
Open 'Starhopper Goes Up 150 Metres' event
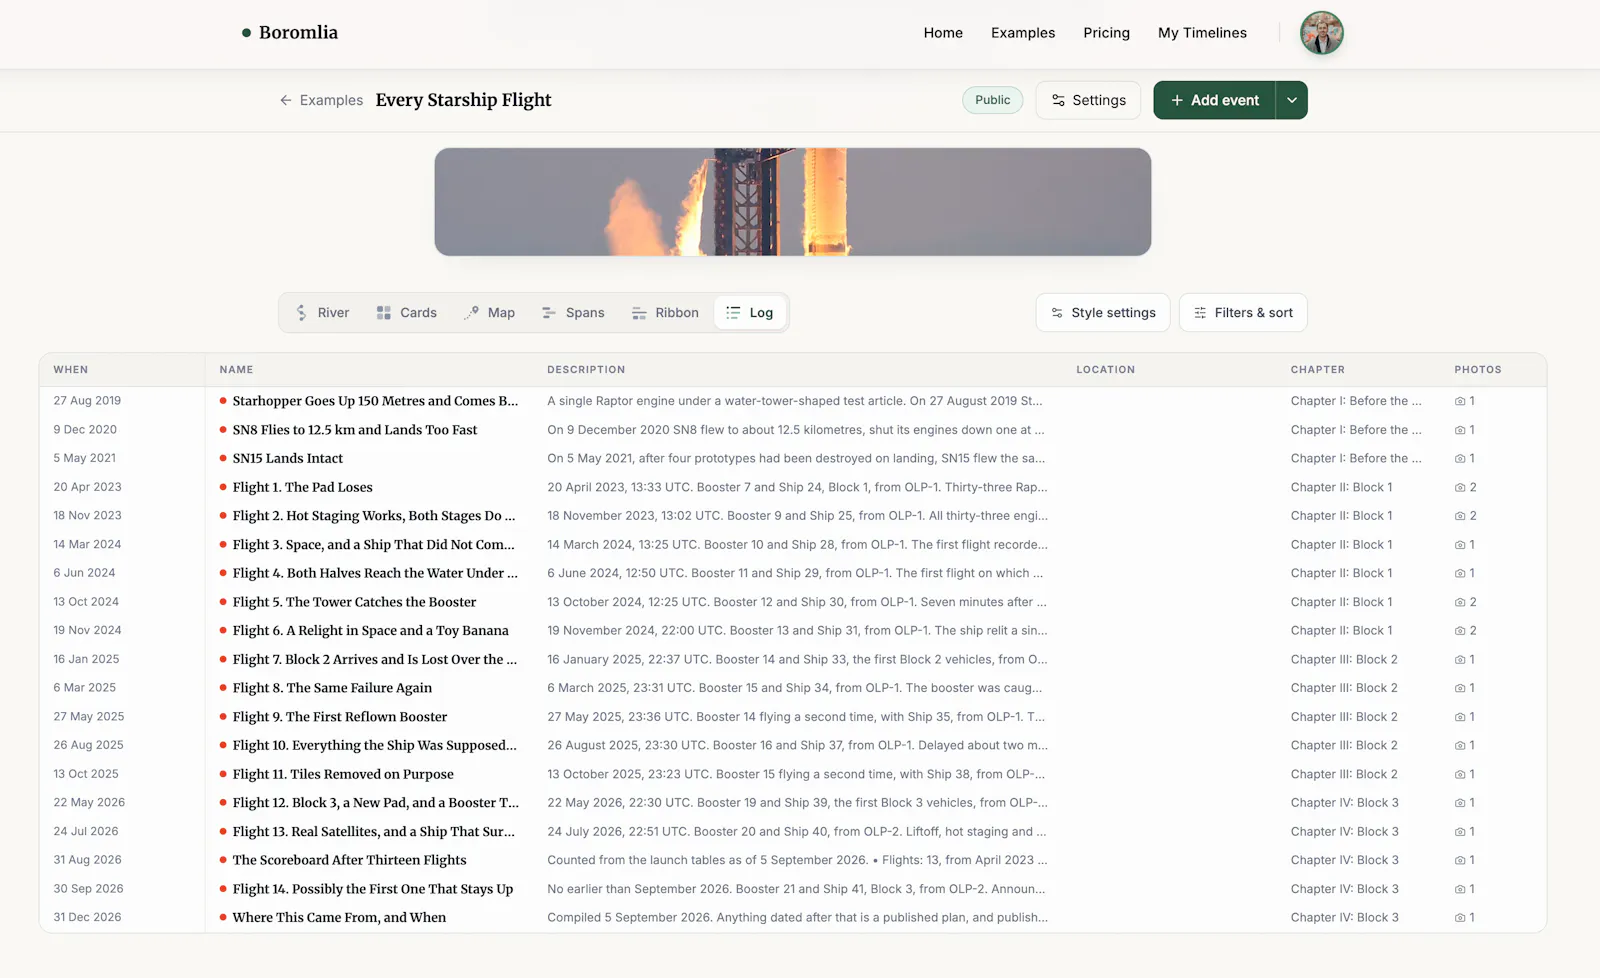[375, 401]
